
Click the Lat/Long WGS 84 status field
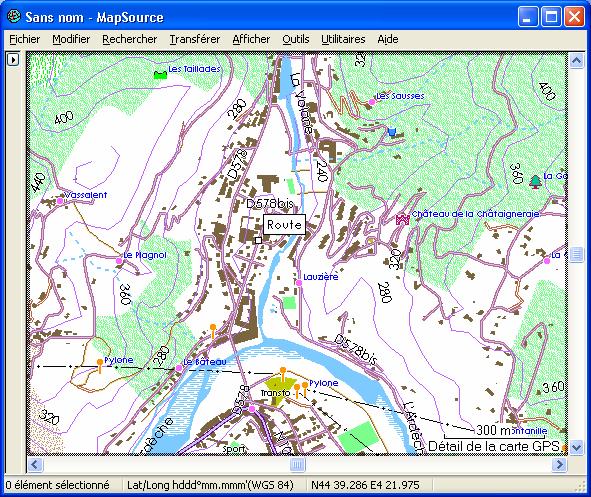click(210, 485)
